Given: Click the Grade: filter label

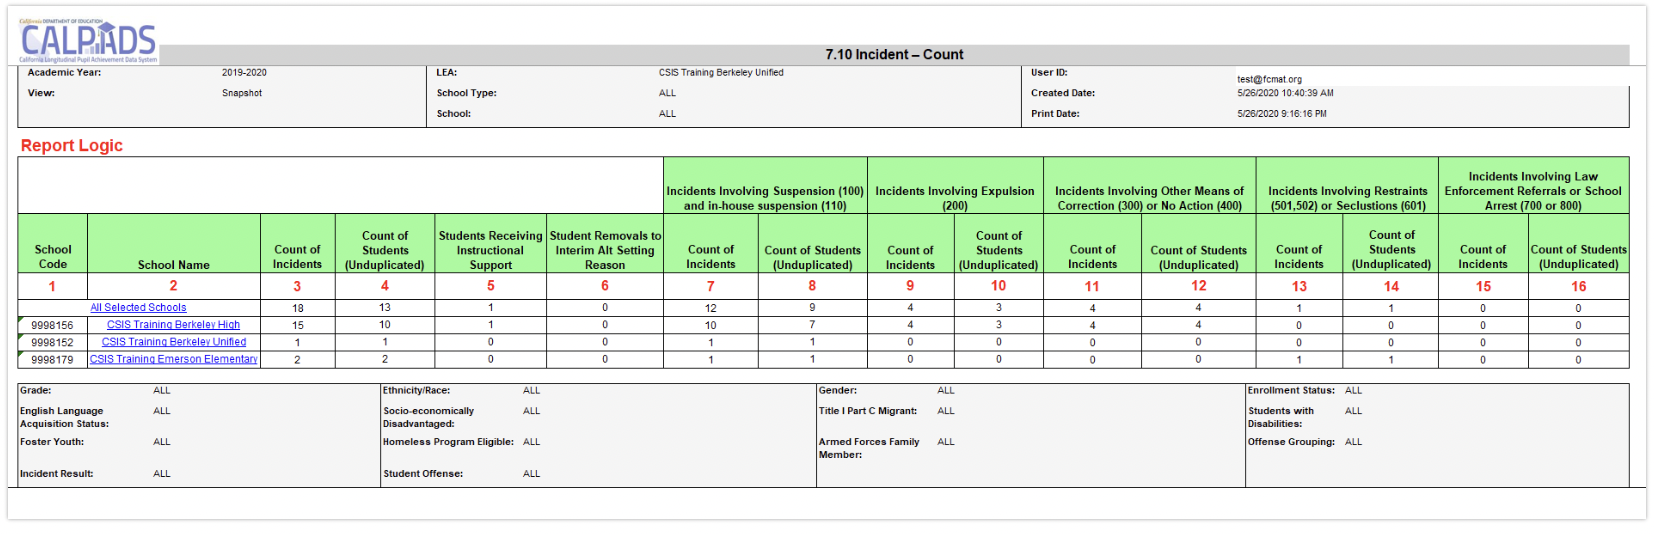Looking at the screenshot, I should pos(35,390).
